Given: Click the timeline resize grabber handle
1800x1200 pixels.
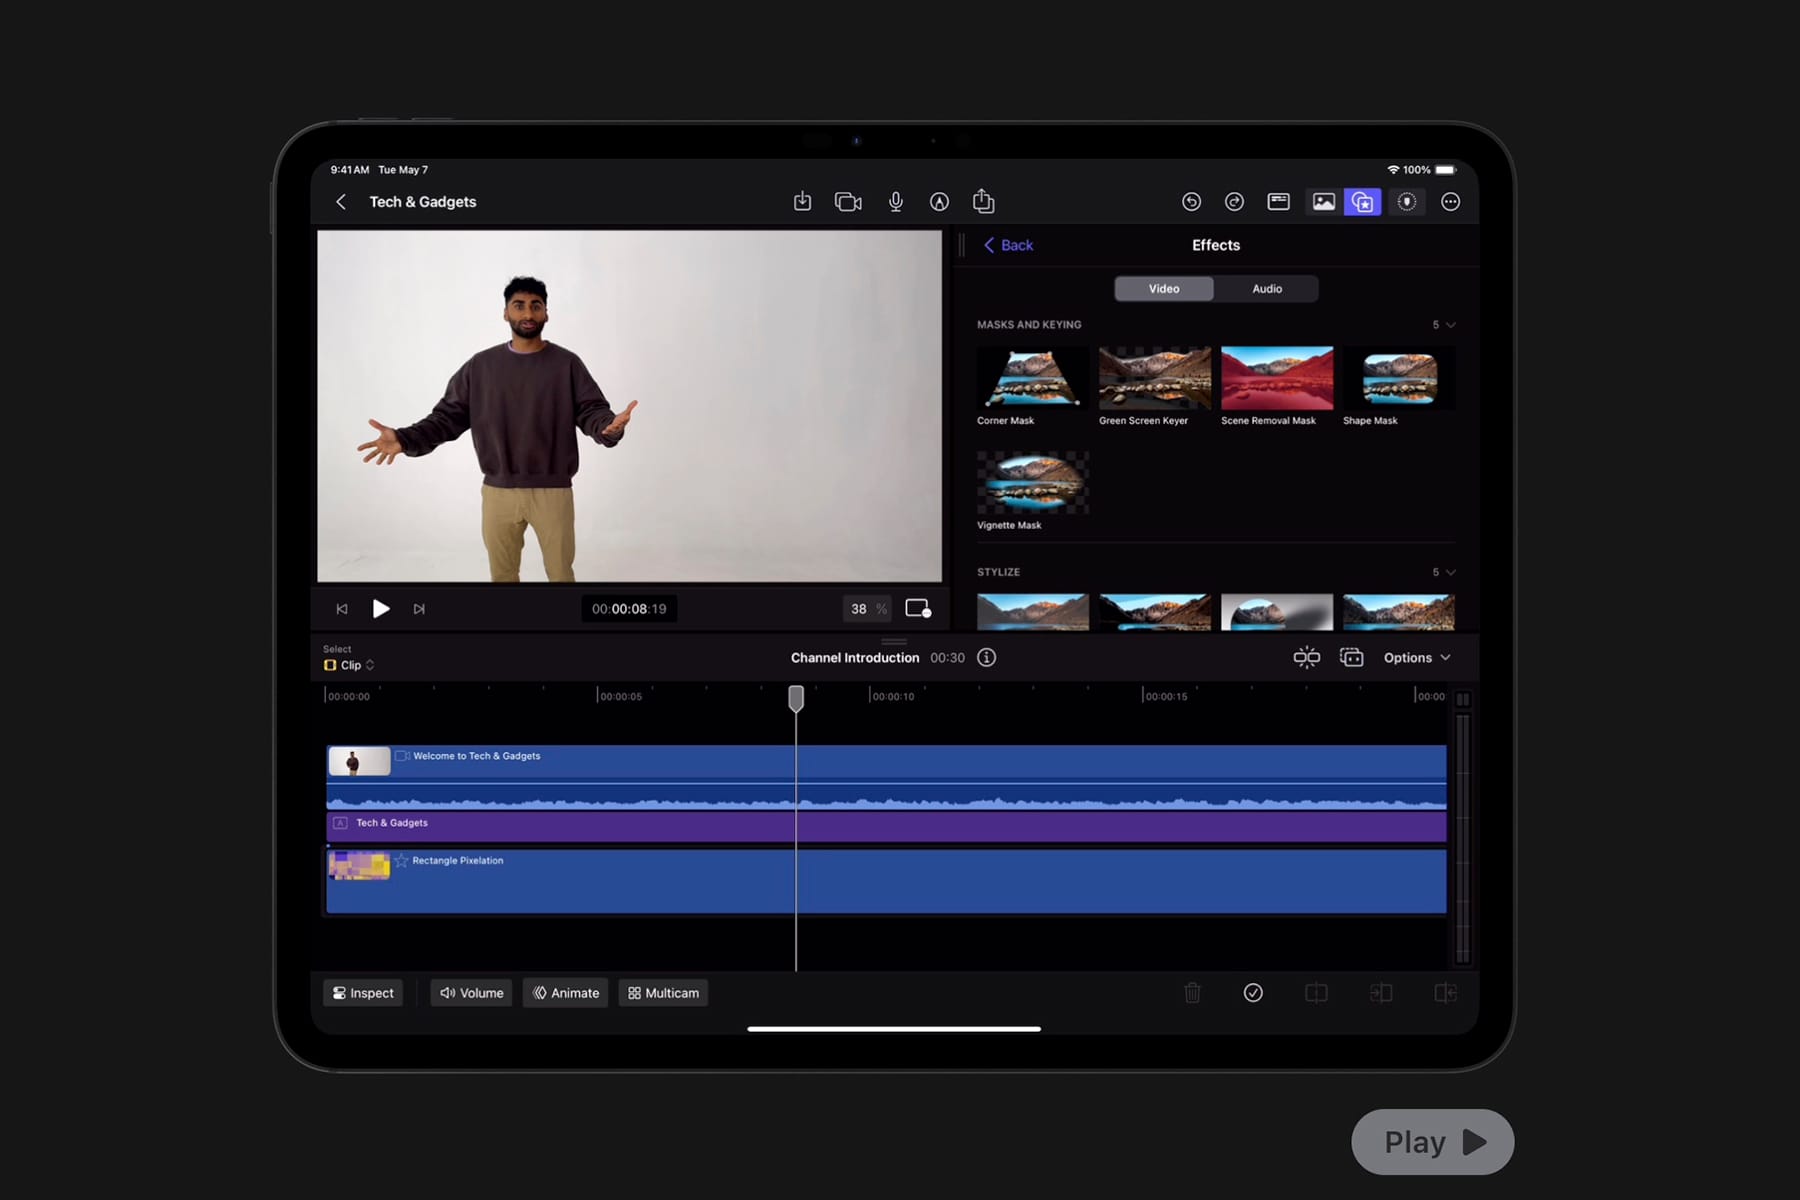Looking at the screenshot, I should coord(894,642).
